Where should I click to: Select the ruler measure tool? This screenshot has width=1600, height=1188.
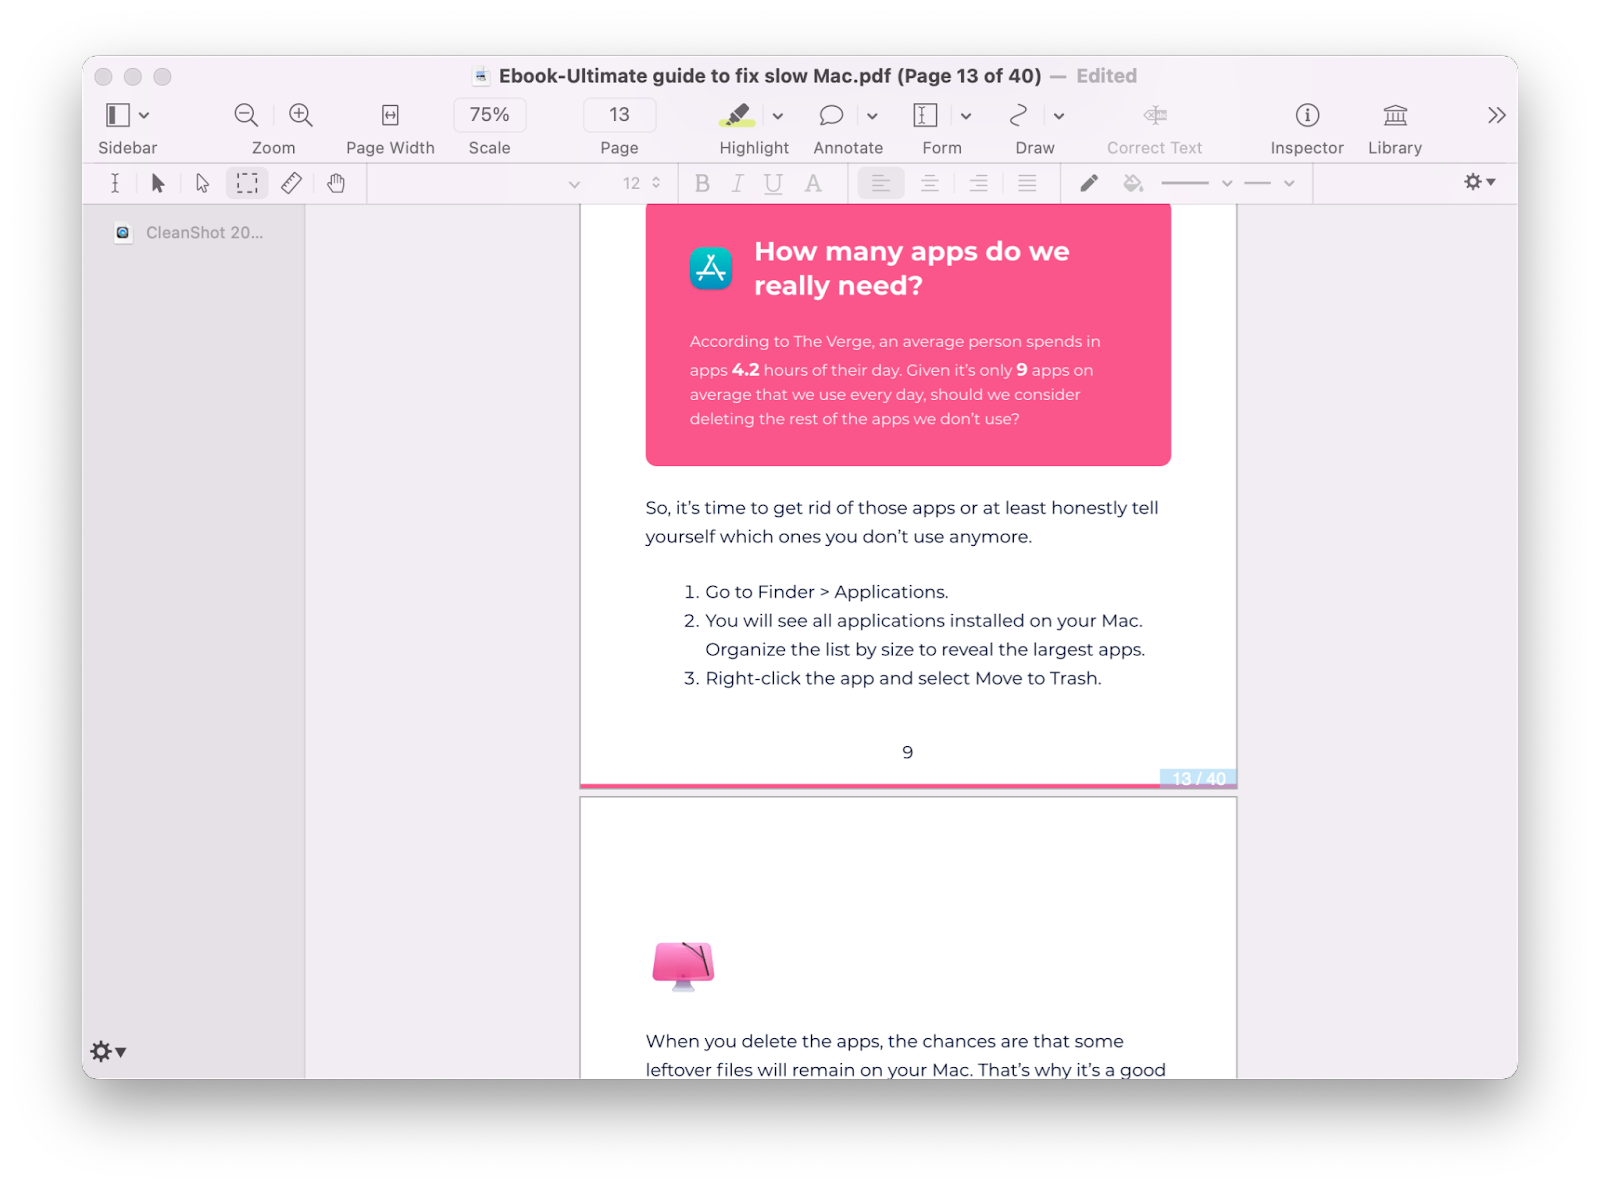[291, 183]
